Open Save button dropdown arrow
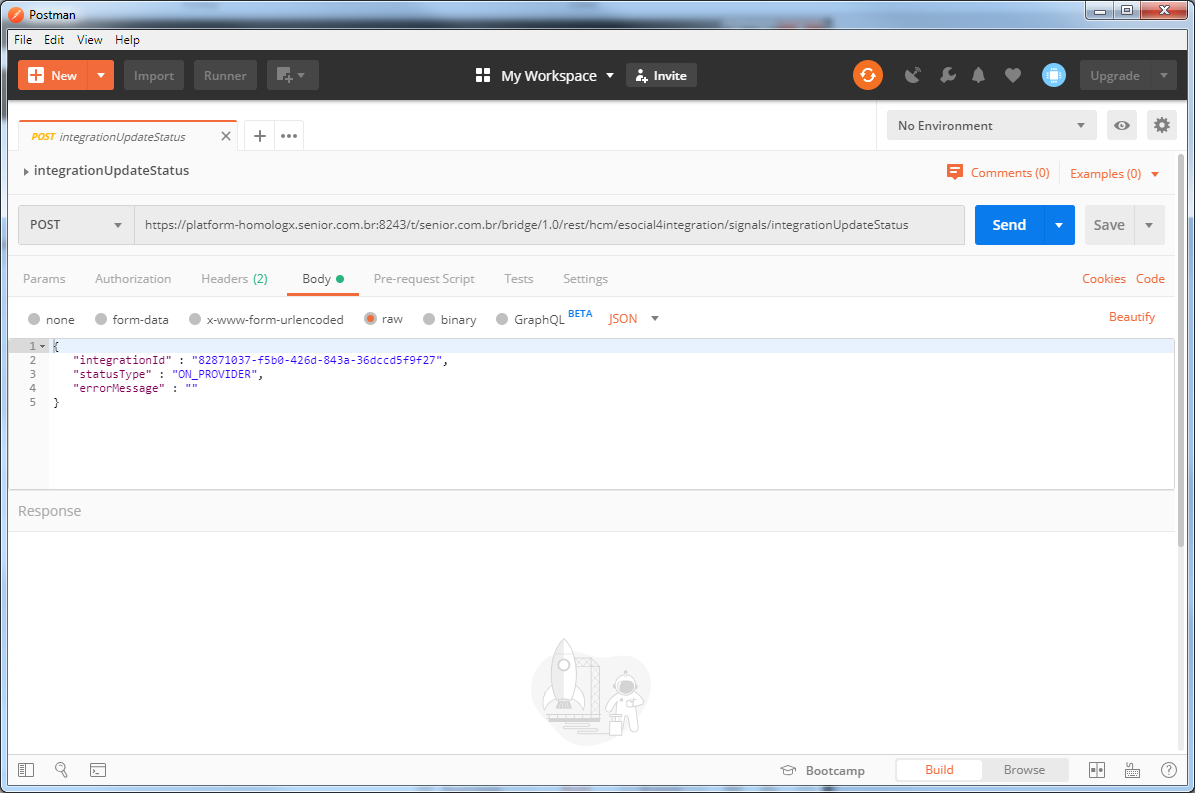The height and width of the screenshot is (793, 1195). coord(1149,225)
